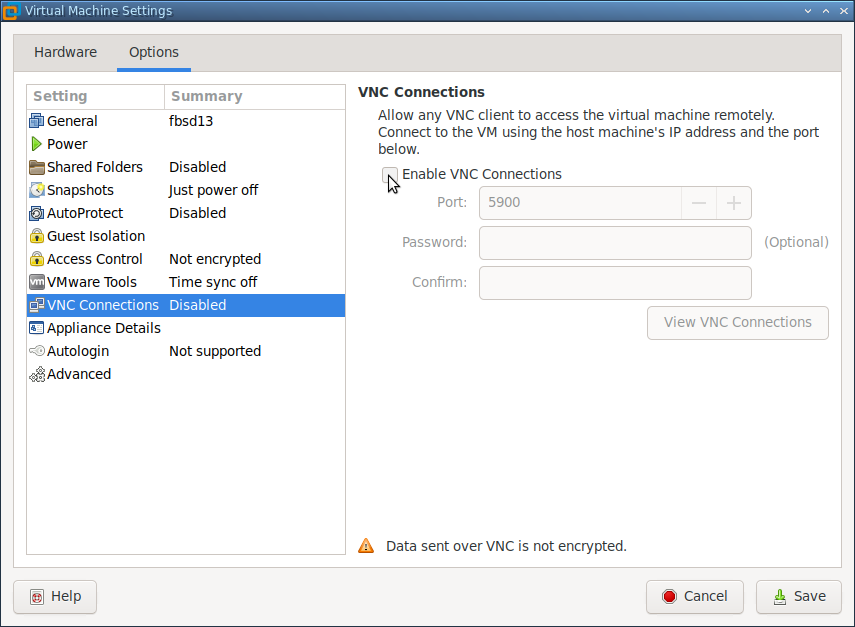Decrease the VNC port with minus button
Viewport: 855px width, 627px height.
(699, 203)
